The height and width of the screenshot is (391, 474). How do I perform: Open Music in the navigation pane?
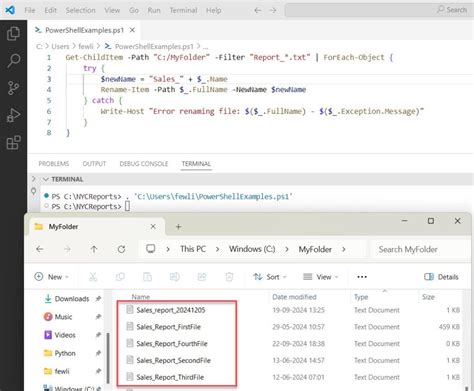click(x=58, y=317)
